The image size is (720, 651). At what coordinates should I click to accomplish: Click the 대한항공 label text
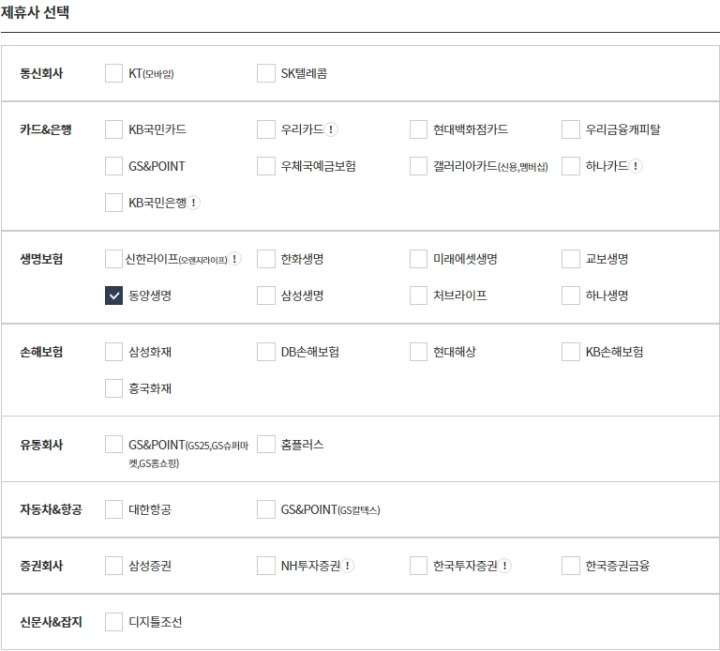pyautogui.click(x=150, y=510)
